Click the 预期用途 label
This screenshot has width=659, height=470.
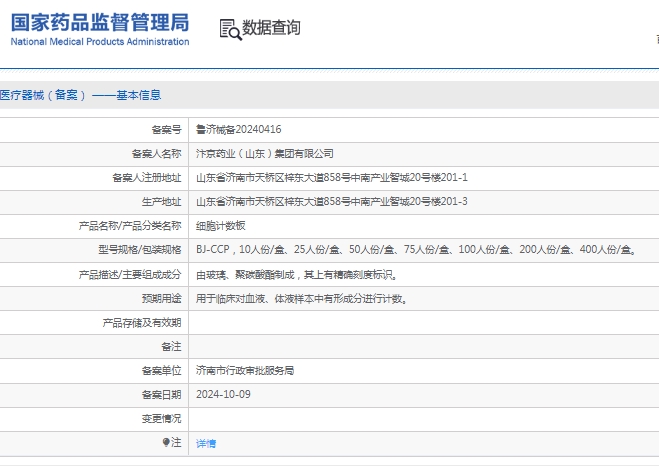tap(161, 298)
